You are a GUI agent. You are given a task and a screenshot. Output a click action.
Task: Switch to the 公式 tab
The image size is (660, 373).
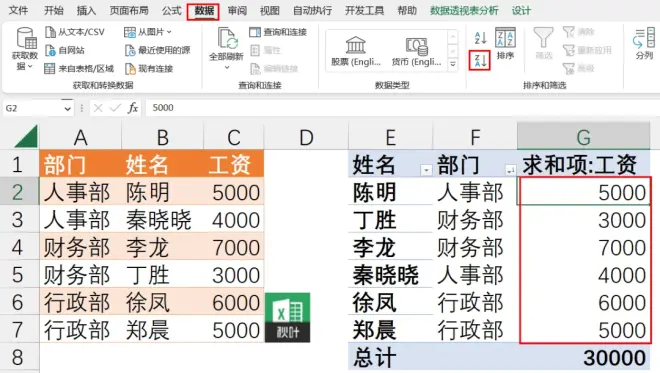pos(171,11)
